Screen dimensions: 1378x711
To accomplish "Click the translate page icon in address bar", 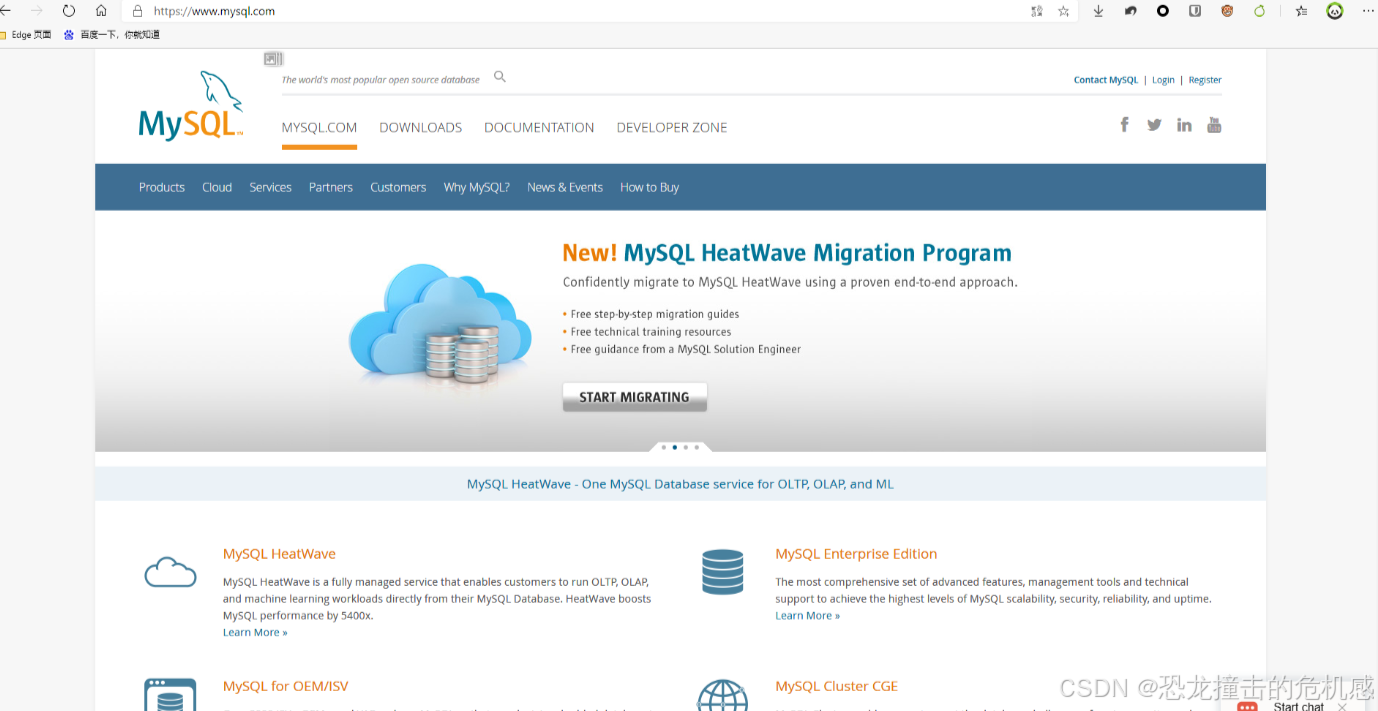I will click(1037, 11).
